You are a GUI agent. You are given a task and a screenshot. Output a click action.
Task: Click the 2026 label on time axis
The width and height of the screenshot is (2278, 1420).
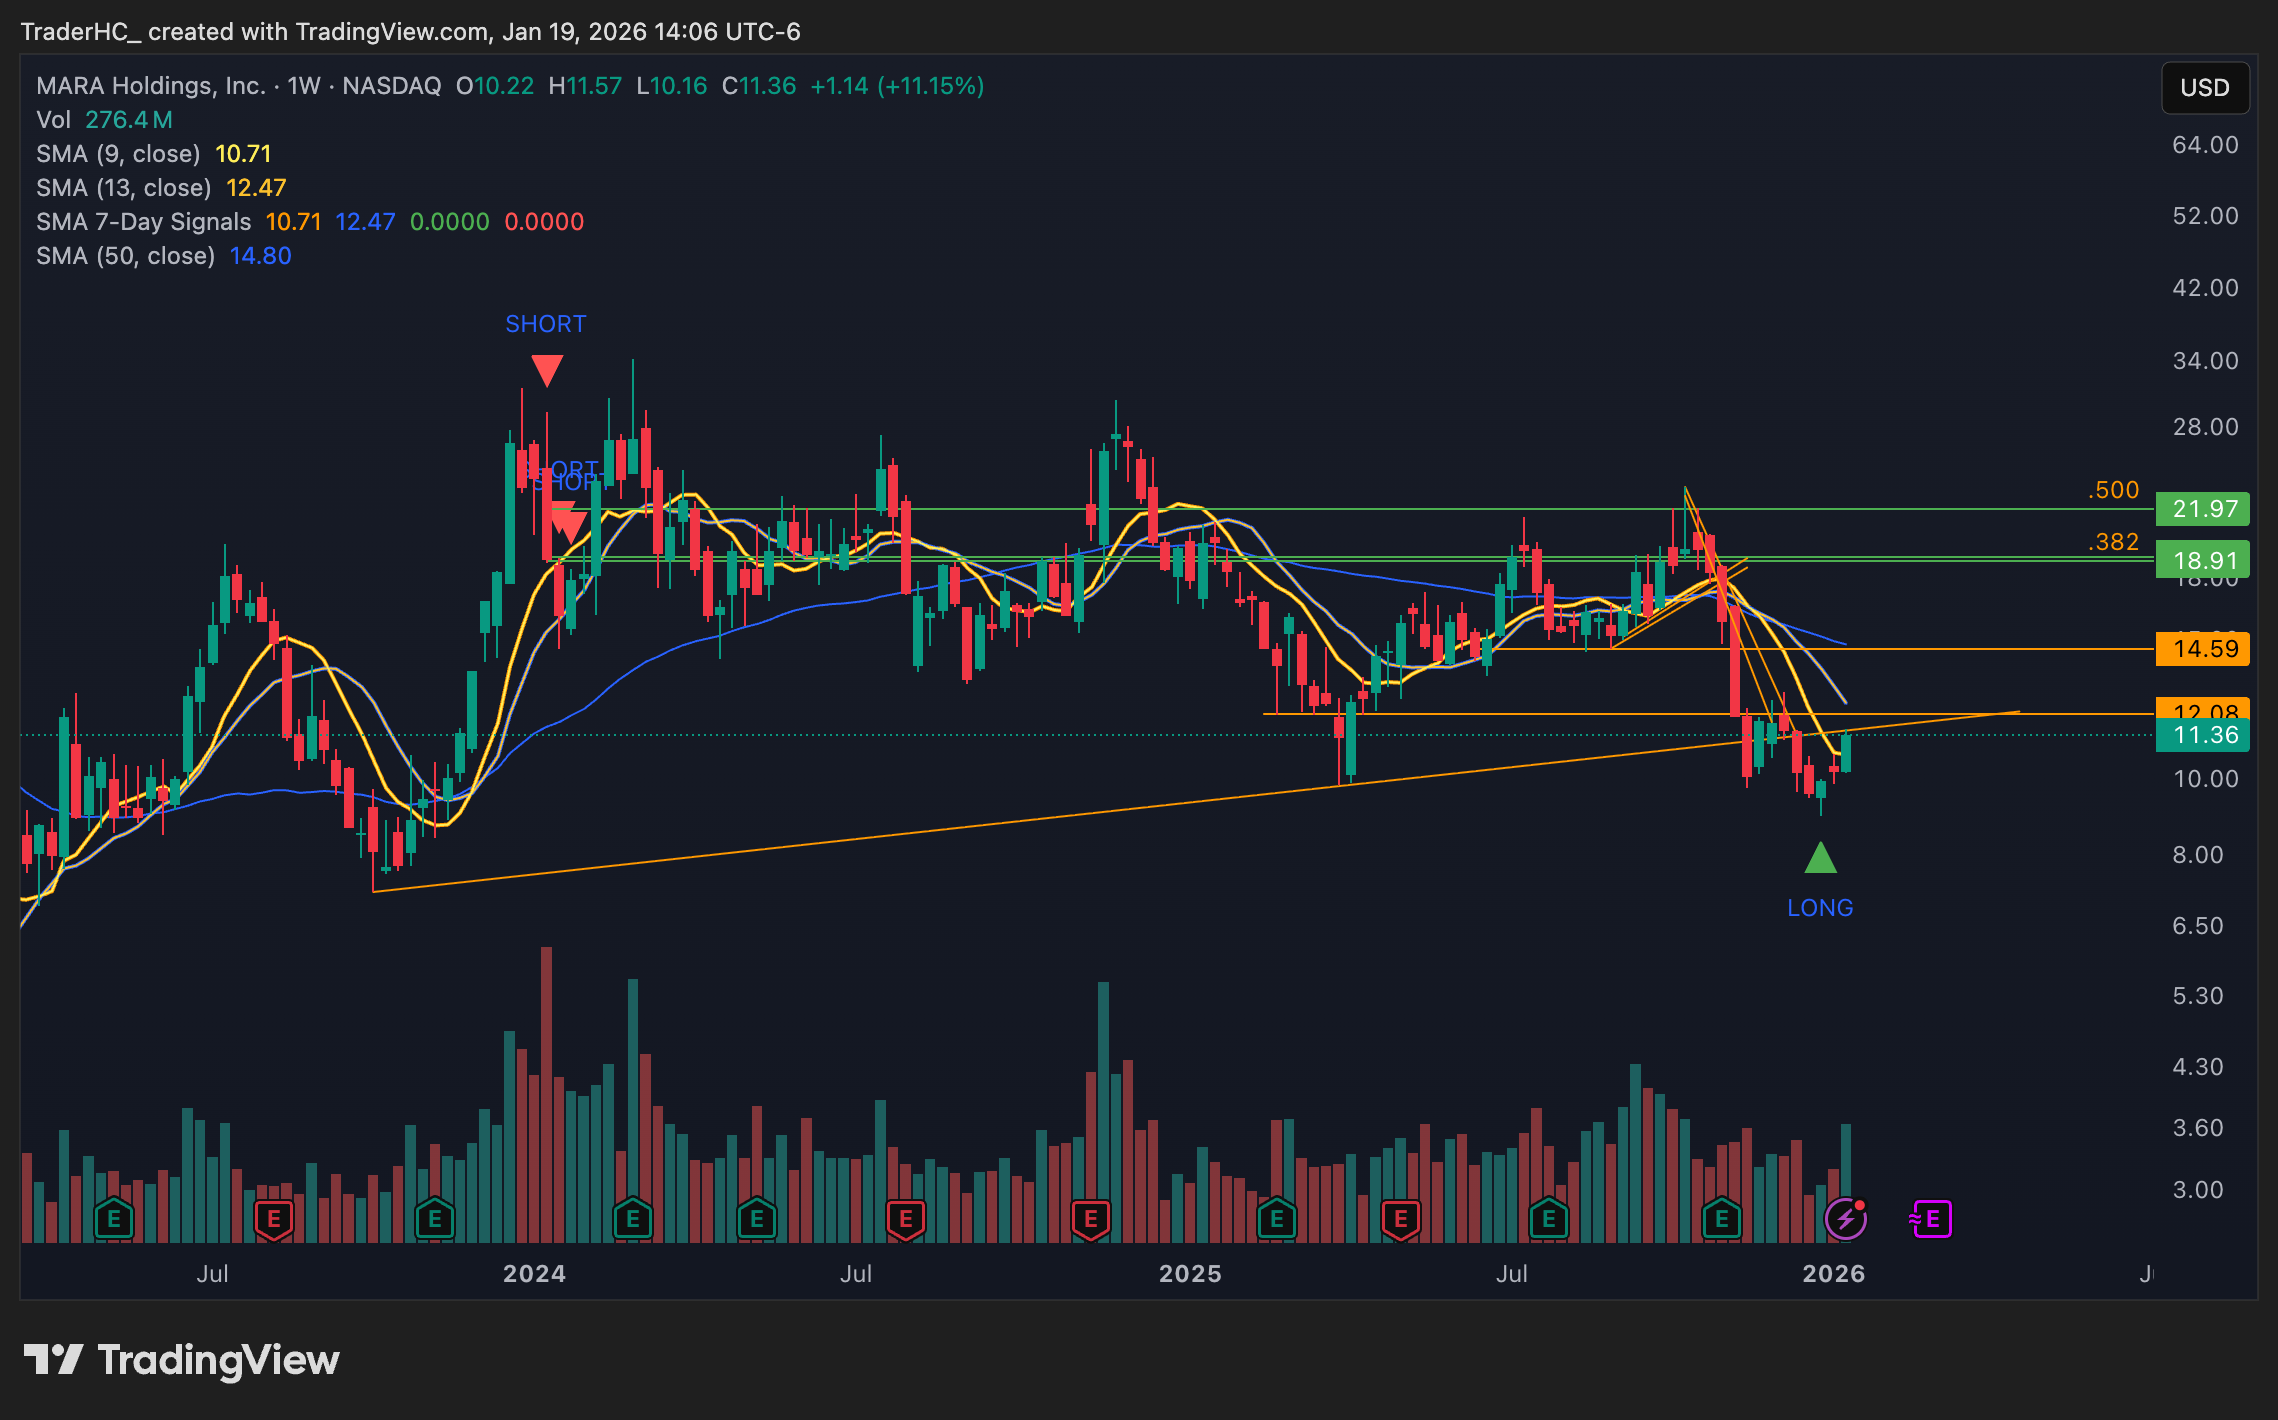[x=1832, y=1274]
